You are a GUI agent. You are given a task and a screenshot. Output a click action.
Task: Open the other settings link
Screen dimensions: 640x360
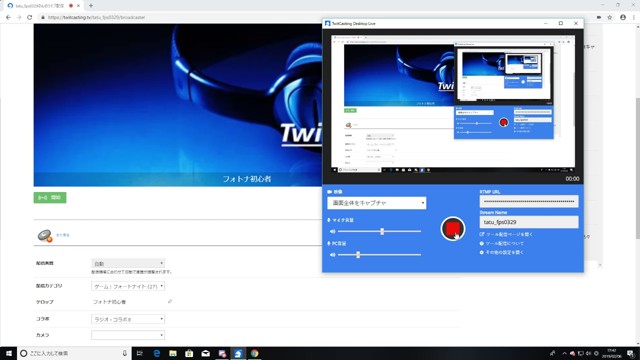tap(502, 252)
